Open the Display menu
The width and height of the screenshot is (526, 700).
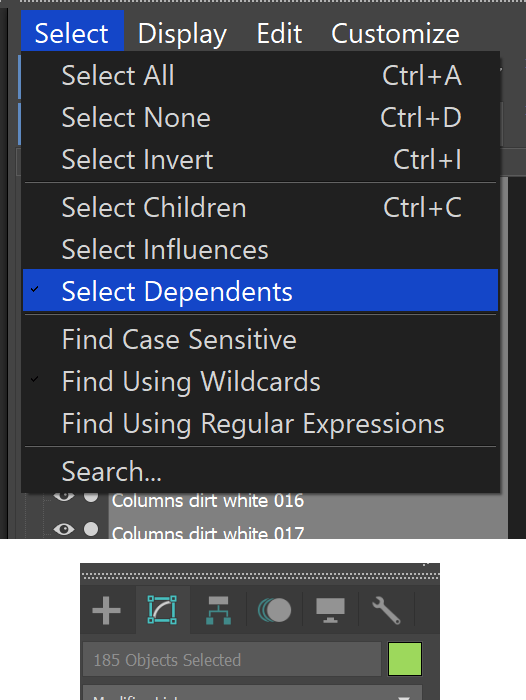(182, 34)
